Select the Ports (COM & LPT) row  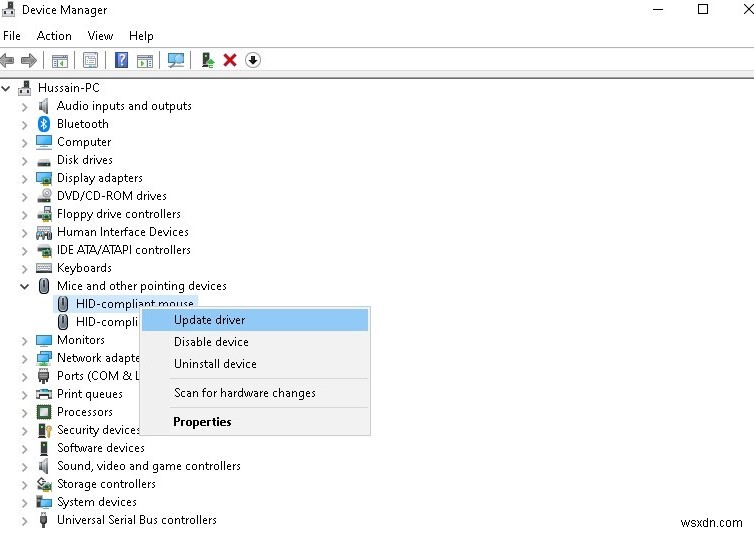click(98, 376)
